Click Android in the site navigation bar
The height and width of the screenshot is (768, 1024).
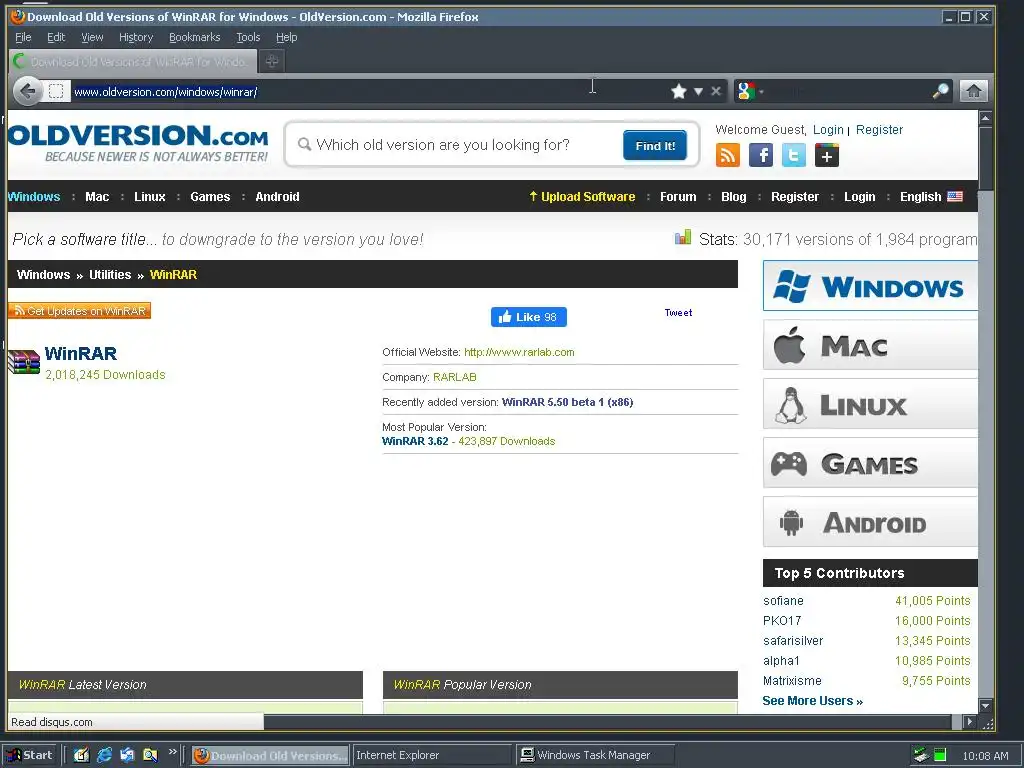(x=278, y=197)
